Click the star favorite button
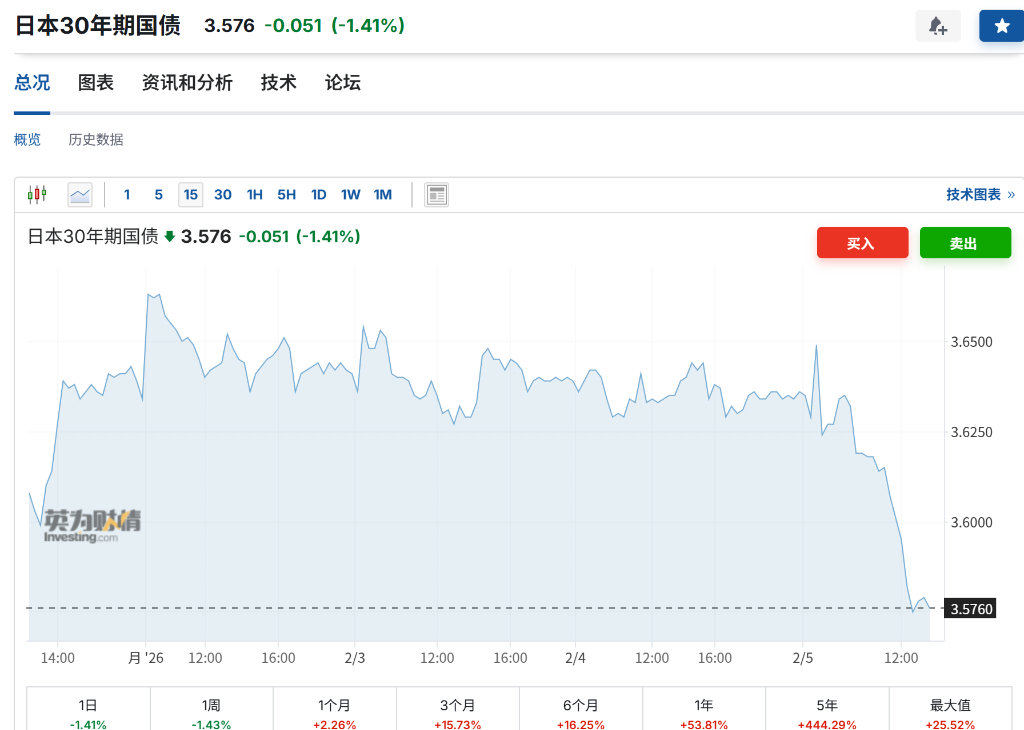 [x=1001, y=26]
